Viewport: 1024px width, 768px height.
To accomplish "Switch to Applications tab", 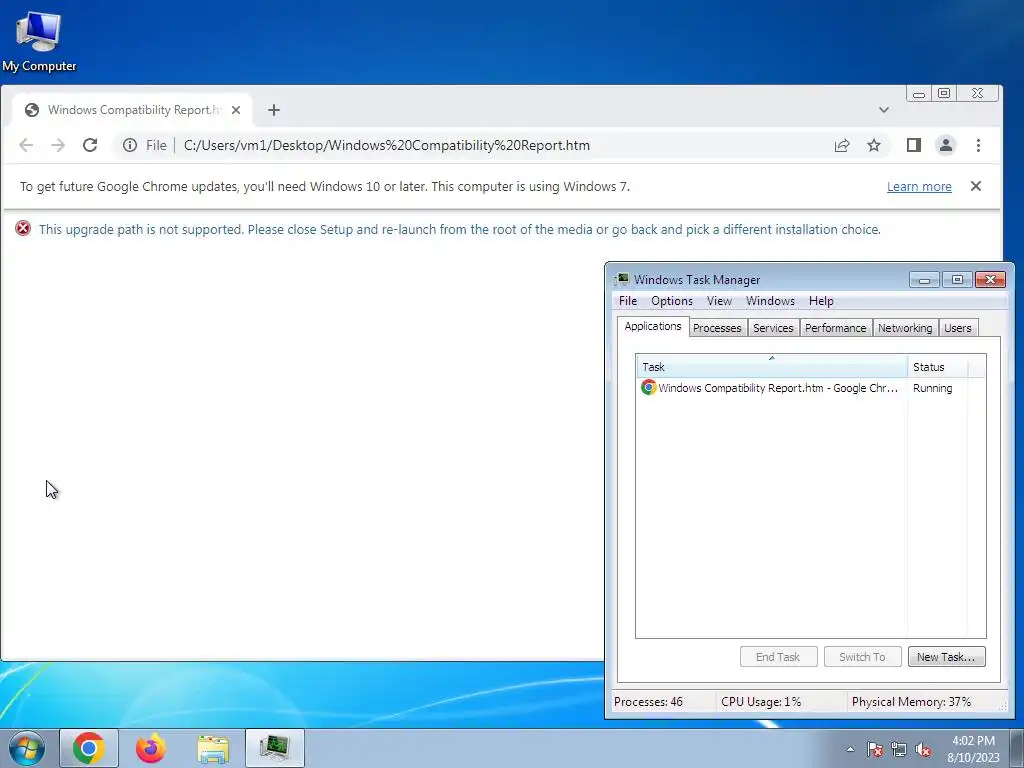I will [x=652, y=326].
